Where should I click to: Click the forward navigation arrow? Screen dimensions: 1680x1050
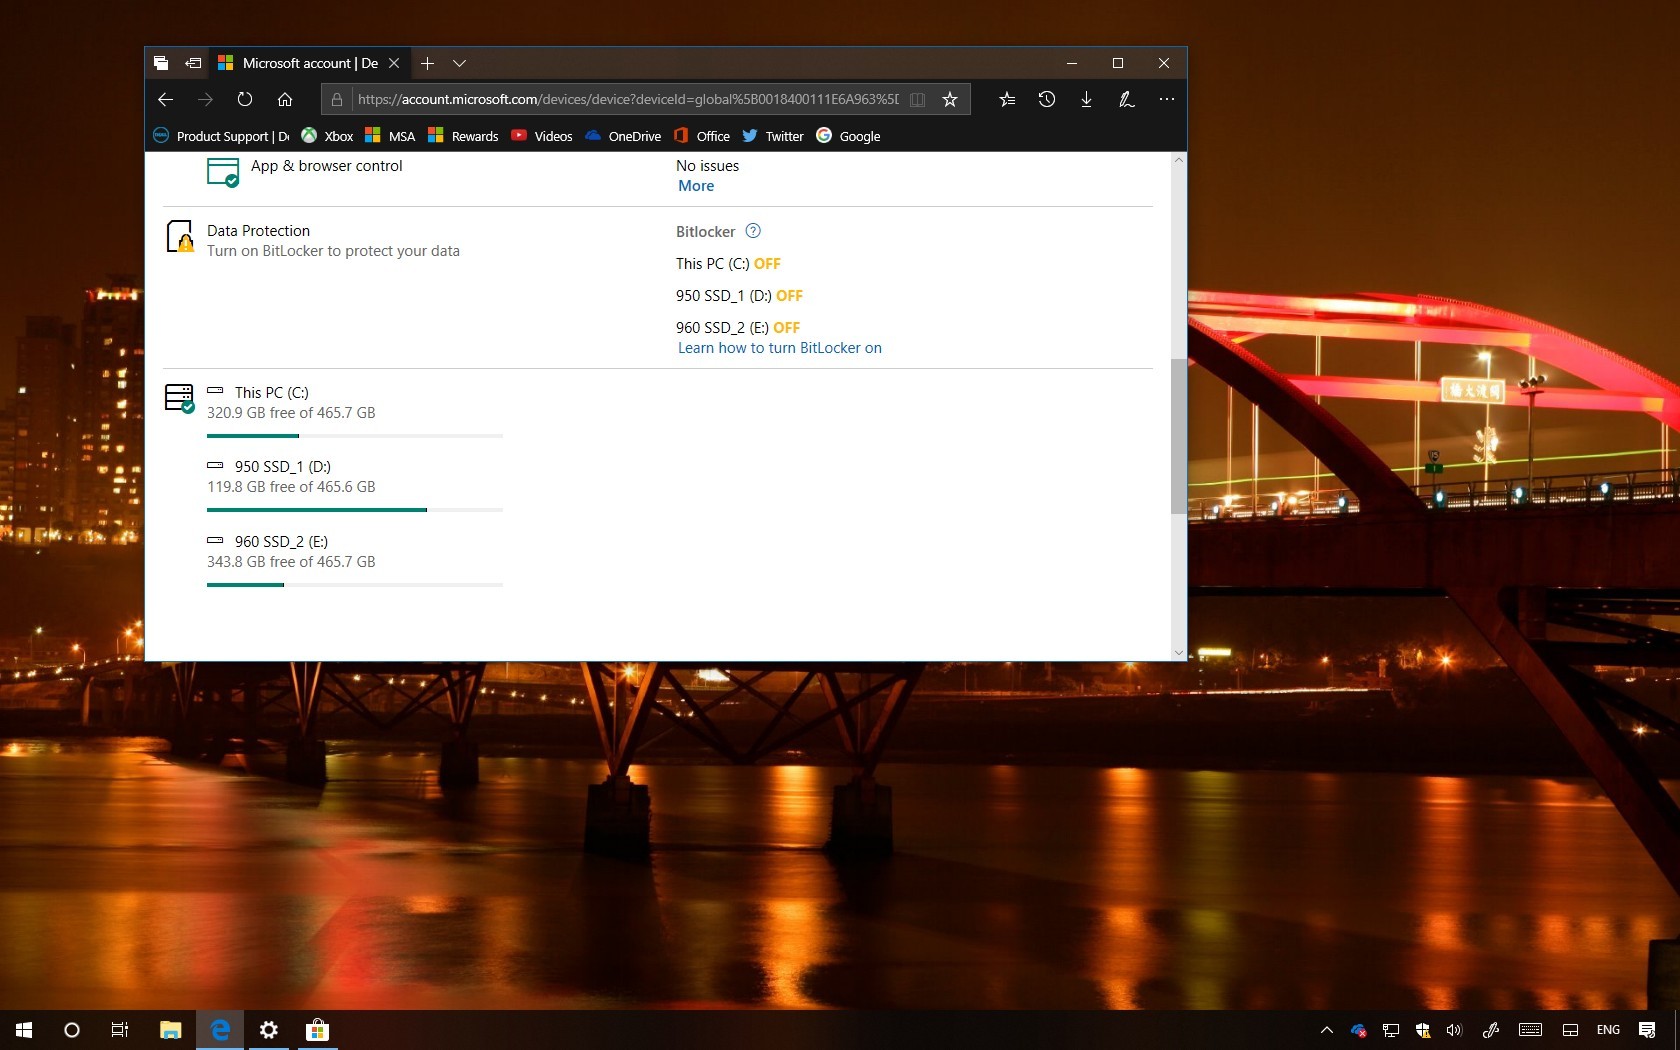(x=205, y=99)
